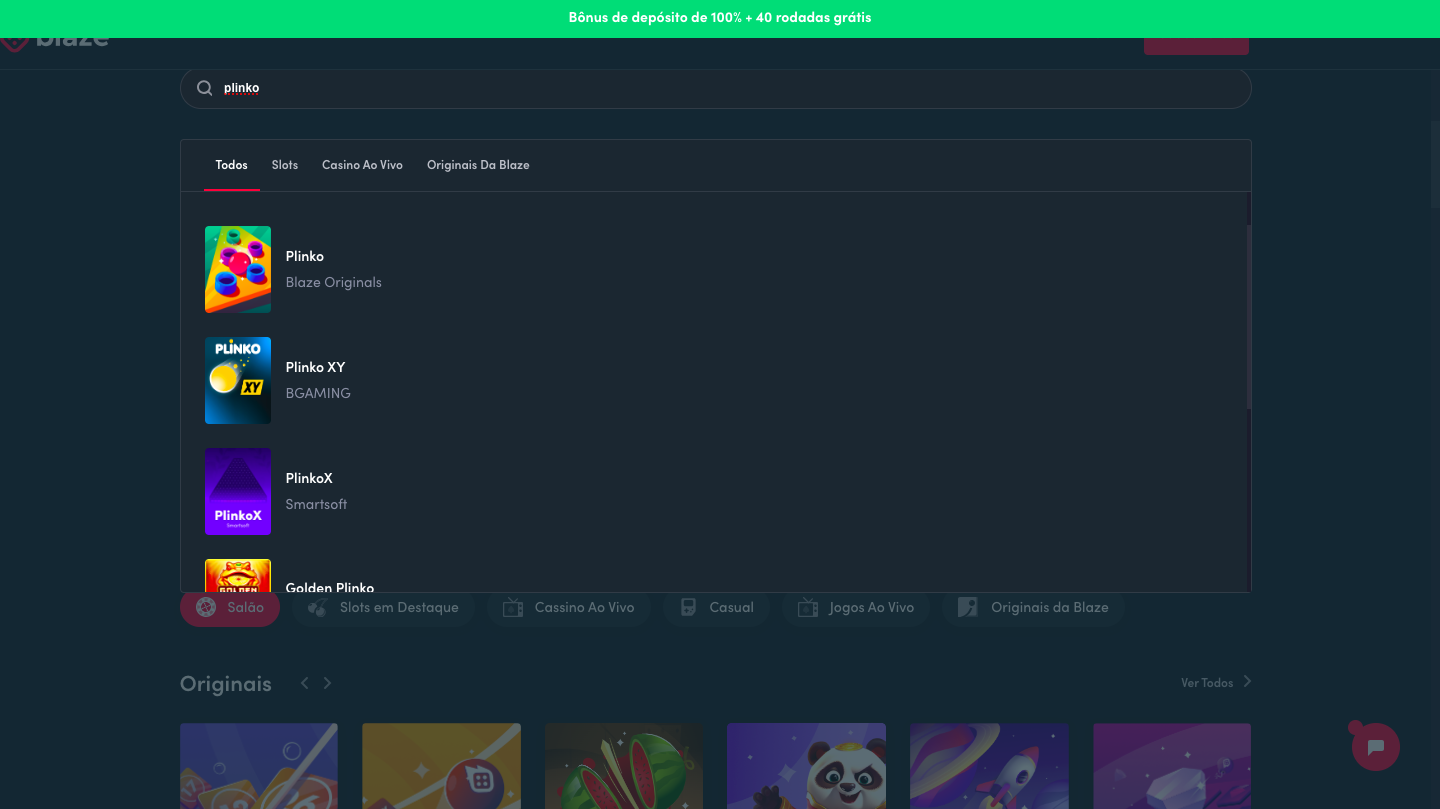
Task: Open Jogos Ao Vivo category
Action: [x=855, y=607]
